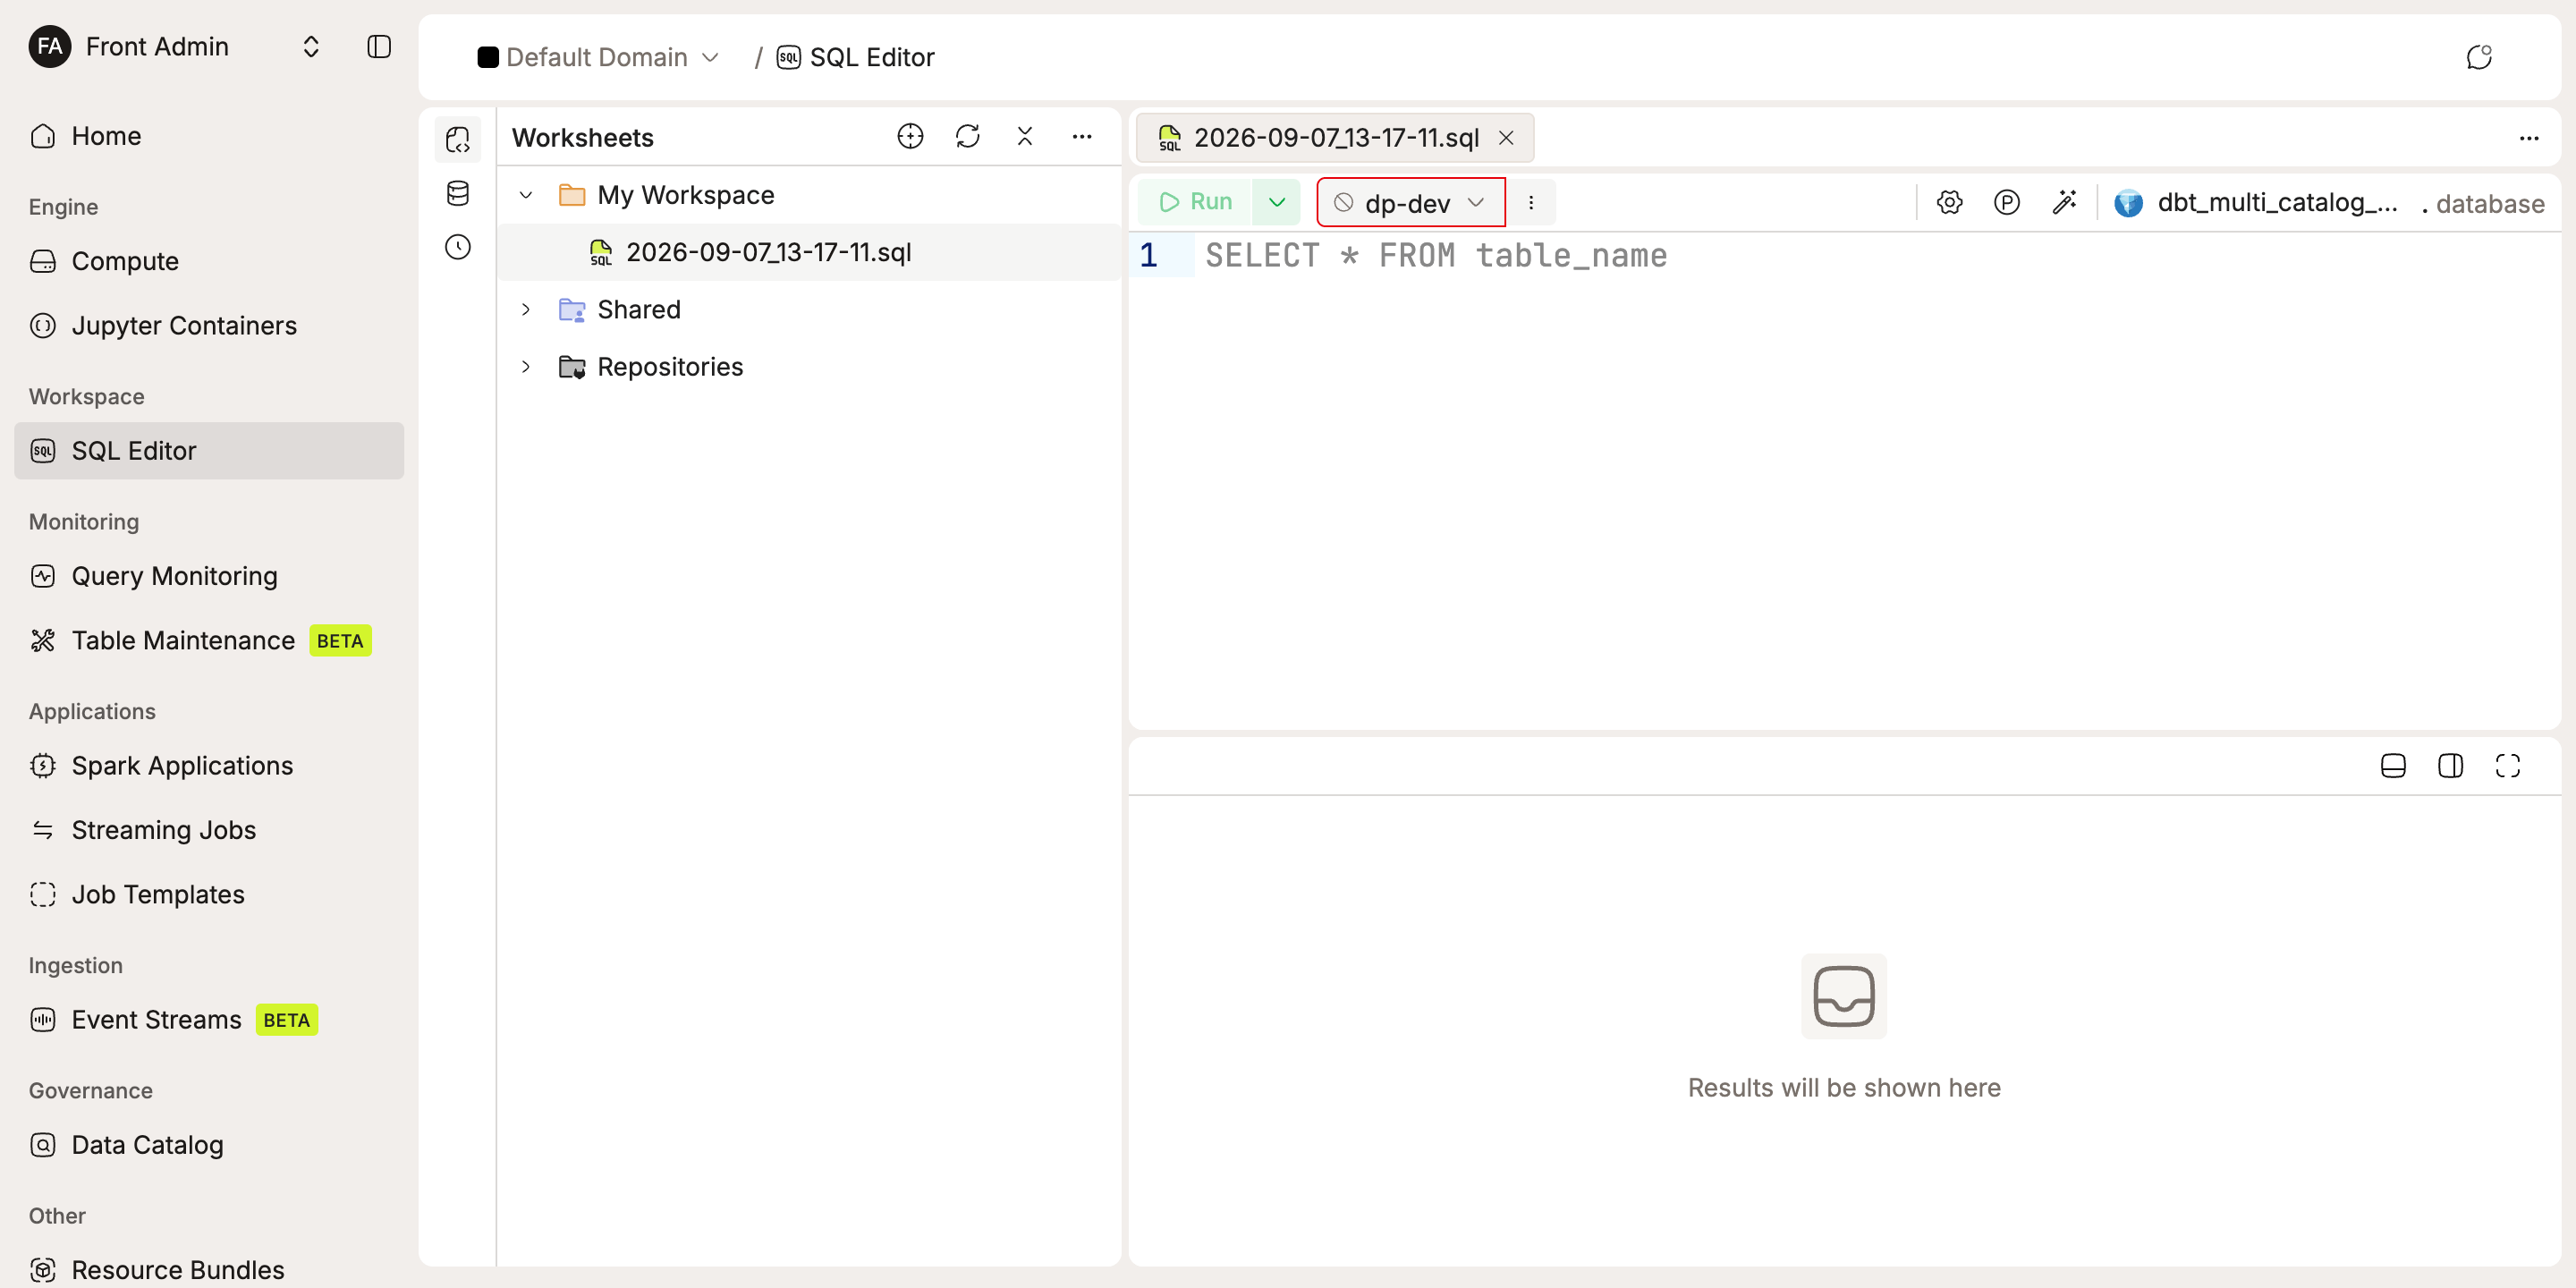Viewport: 2576px width, 1288px height.
Task: Select 2026-09-07_13-17-11.sql in My Workspace tree
Action: click(810, 252)
